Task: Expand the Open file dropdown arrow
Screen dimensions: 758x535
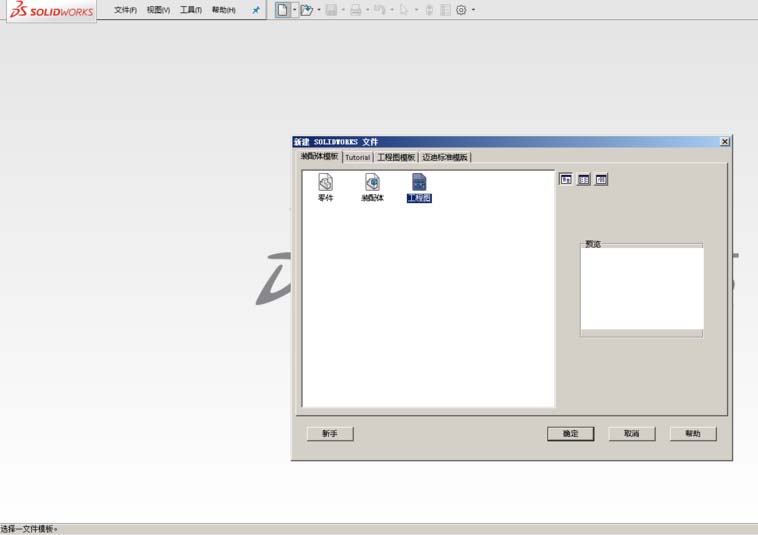Action: tap(319, 10)
